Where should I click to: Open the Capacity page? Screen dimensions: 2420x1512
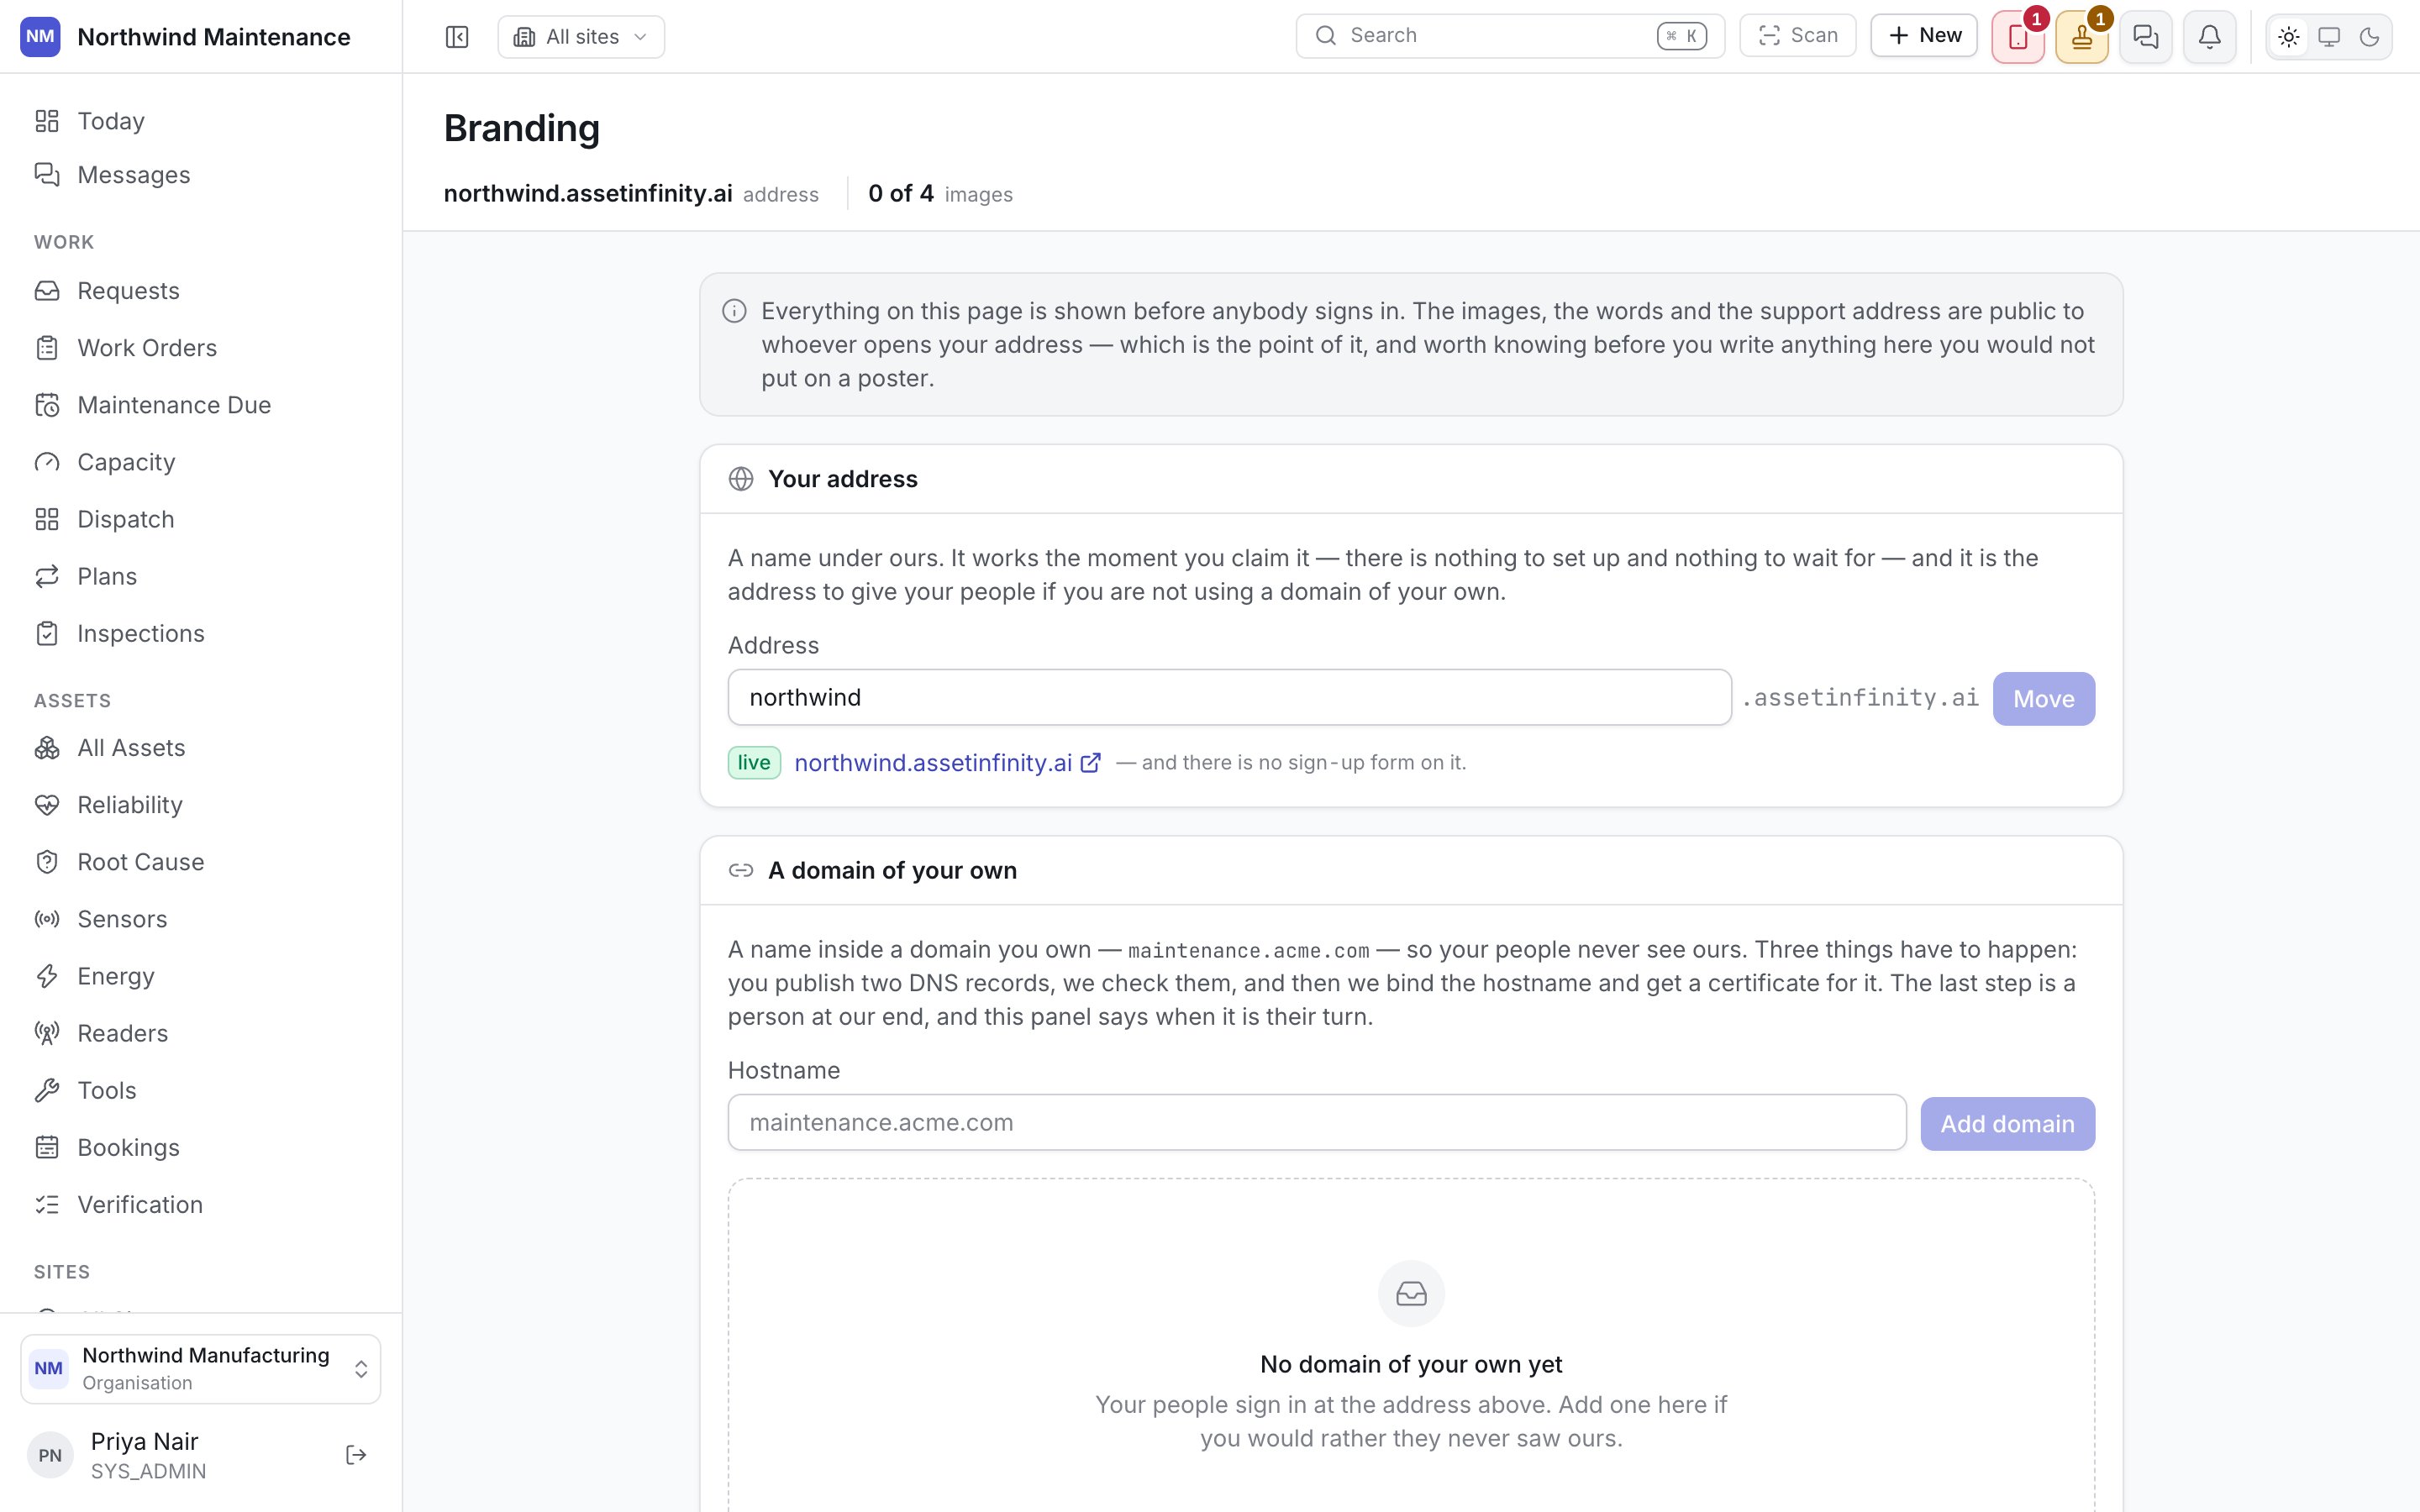[x=201, y=462]
